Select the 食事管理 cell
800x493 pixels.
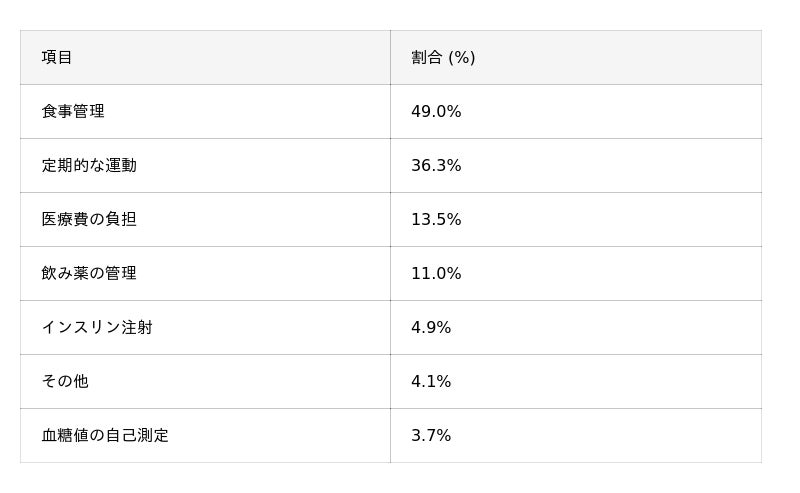[73, 112]
